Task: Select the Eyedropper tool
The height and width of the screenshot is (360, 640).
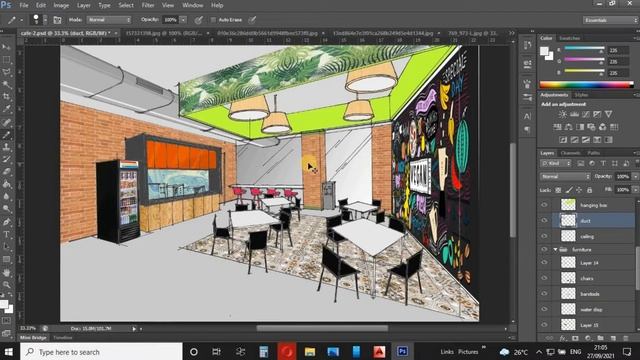Action: point(6,109)
